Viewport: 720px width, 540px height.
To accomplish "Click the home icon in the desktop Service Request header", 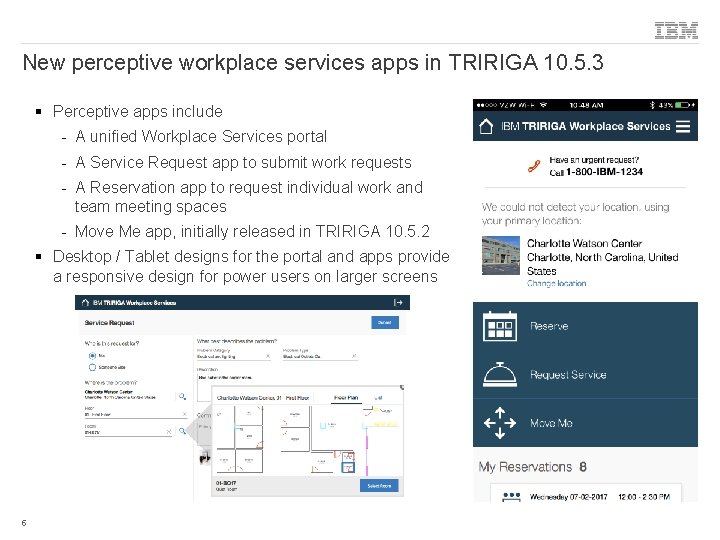I will click(85, 303).
